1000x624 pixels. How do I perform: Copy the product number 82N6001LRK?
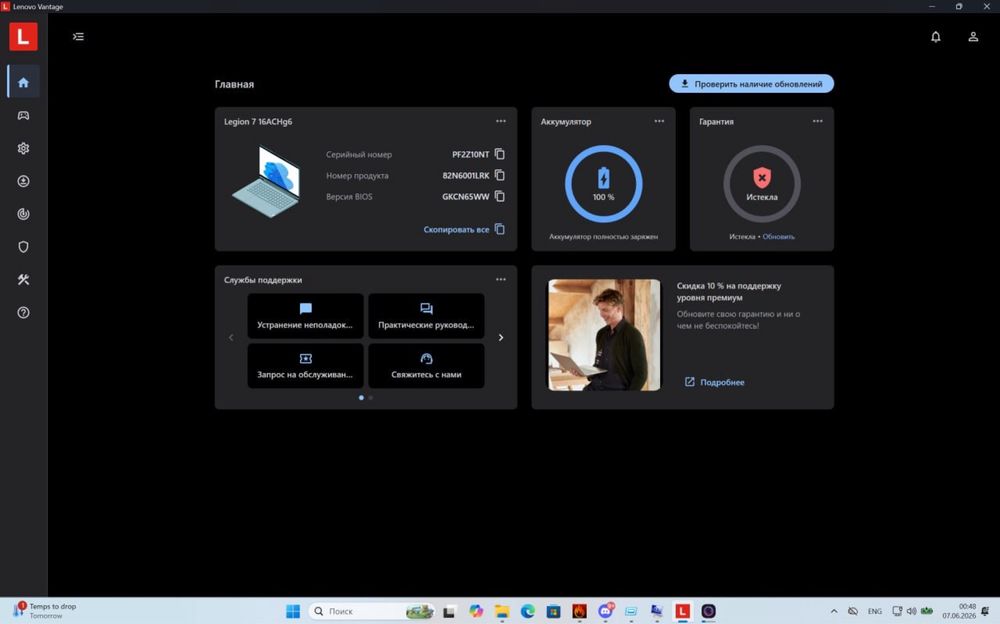(500, 175)
